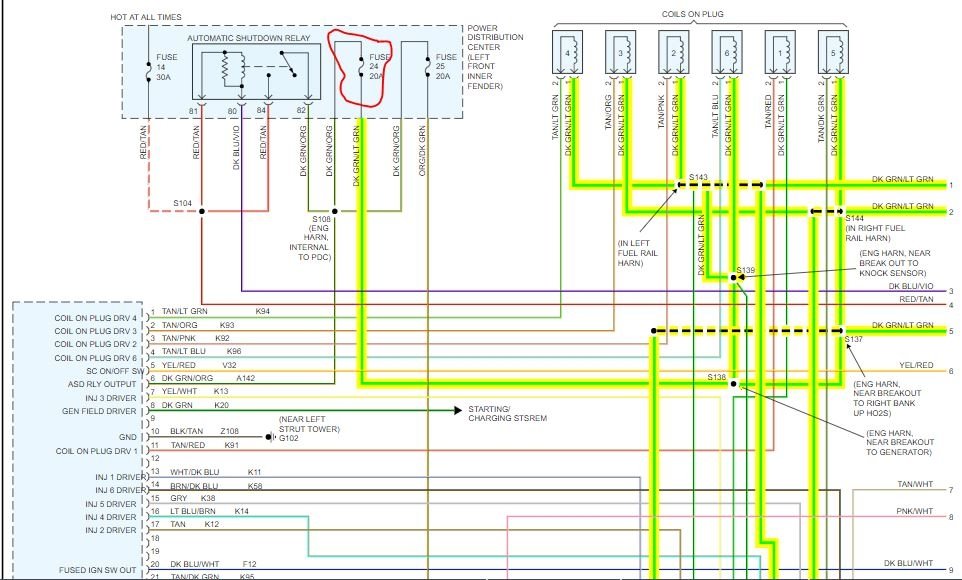Screen dimensions: 962x580
Task: Click the '(IN RIGHT FUEL RAIL HARN)' note
Action: pyautogui.click(x=875, y=233)
